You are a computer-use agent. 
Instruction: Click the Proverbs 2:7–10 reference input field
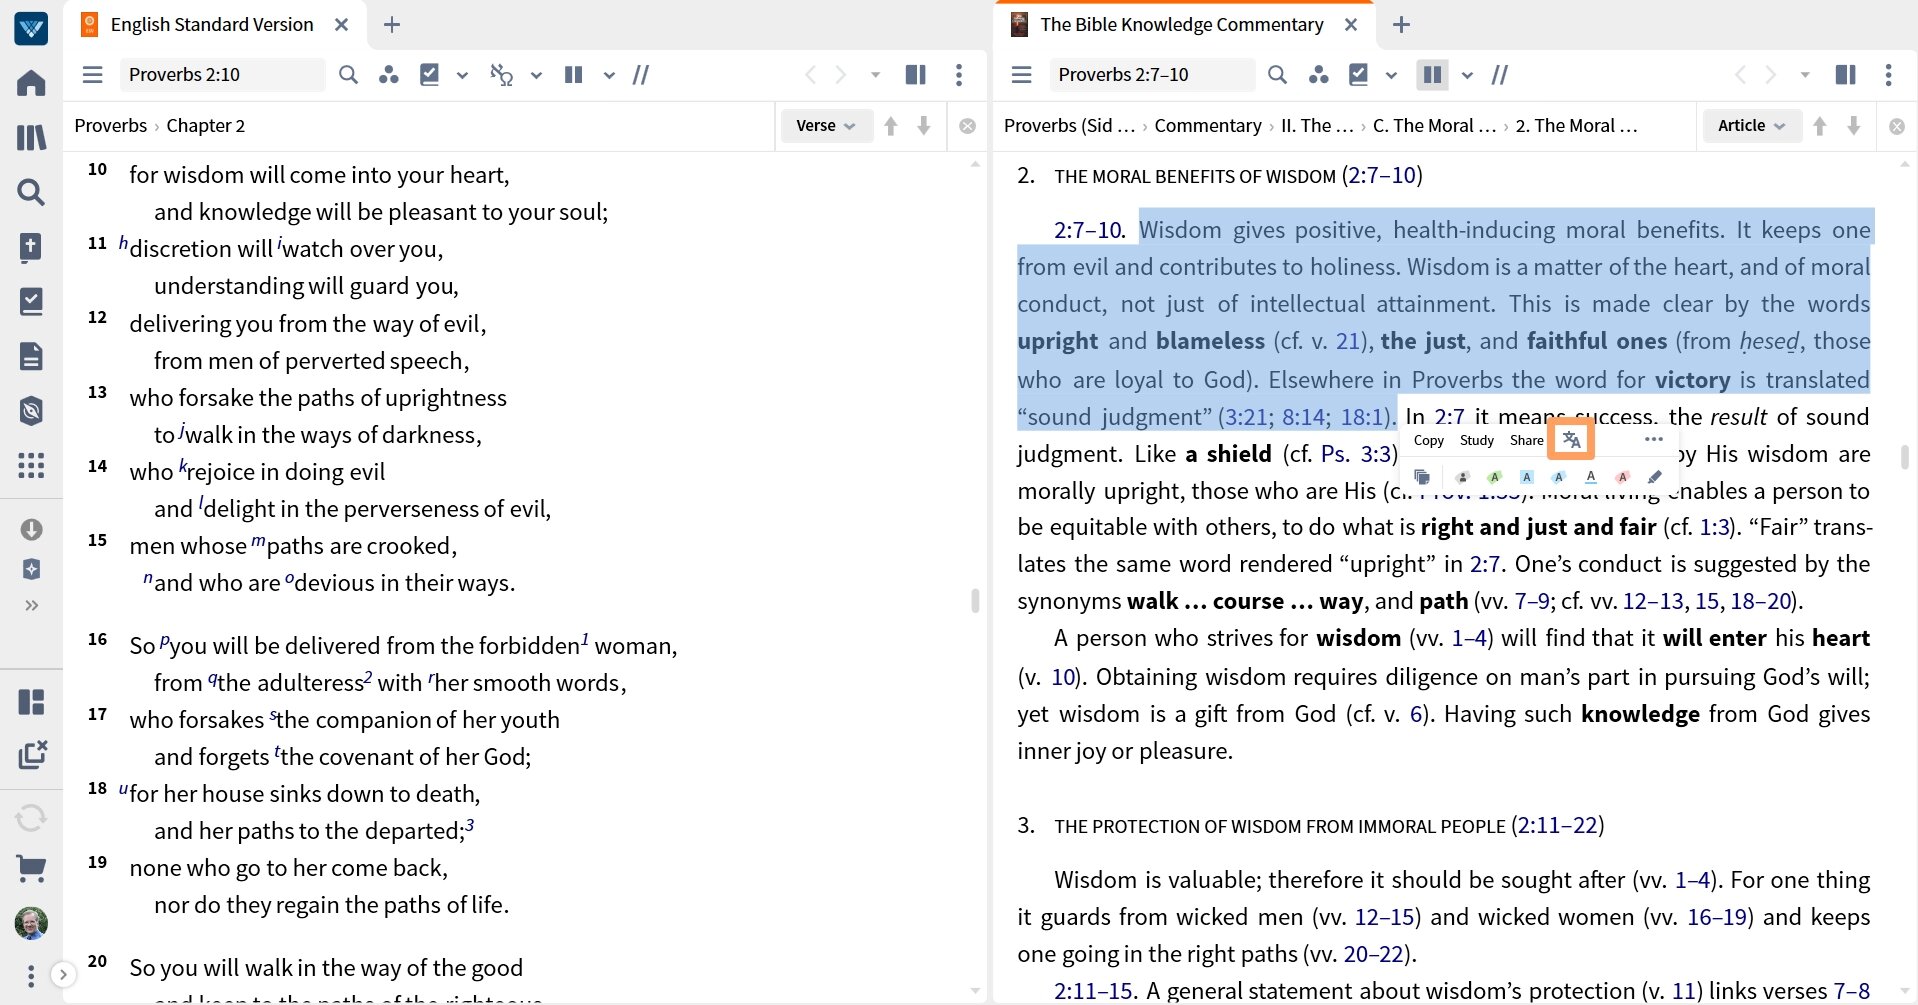click(x=1152, y=74)
